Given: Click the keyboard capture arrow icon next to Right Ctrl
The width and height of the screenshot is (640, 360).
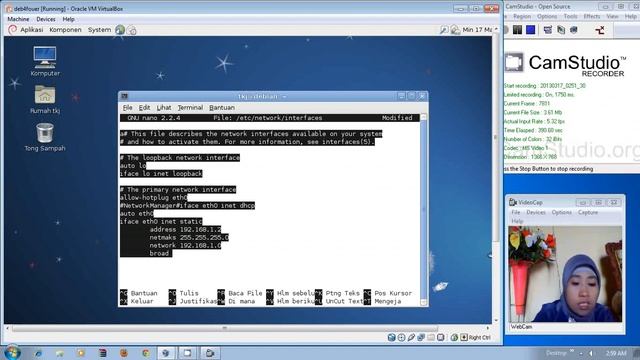Looking at the screenshot, I should point(464,337).
